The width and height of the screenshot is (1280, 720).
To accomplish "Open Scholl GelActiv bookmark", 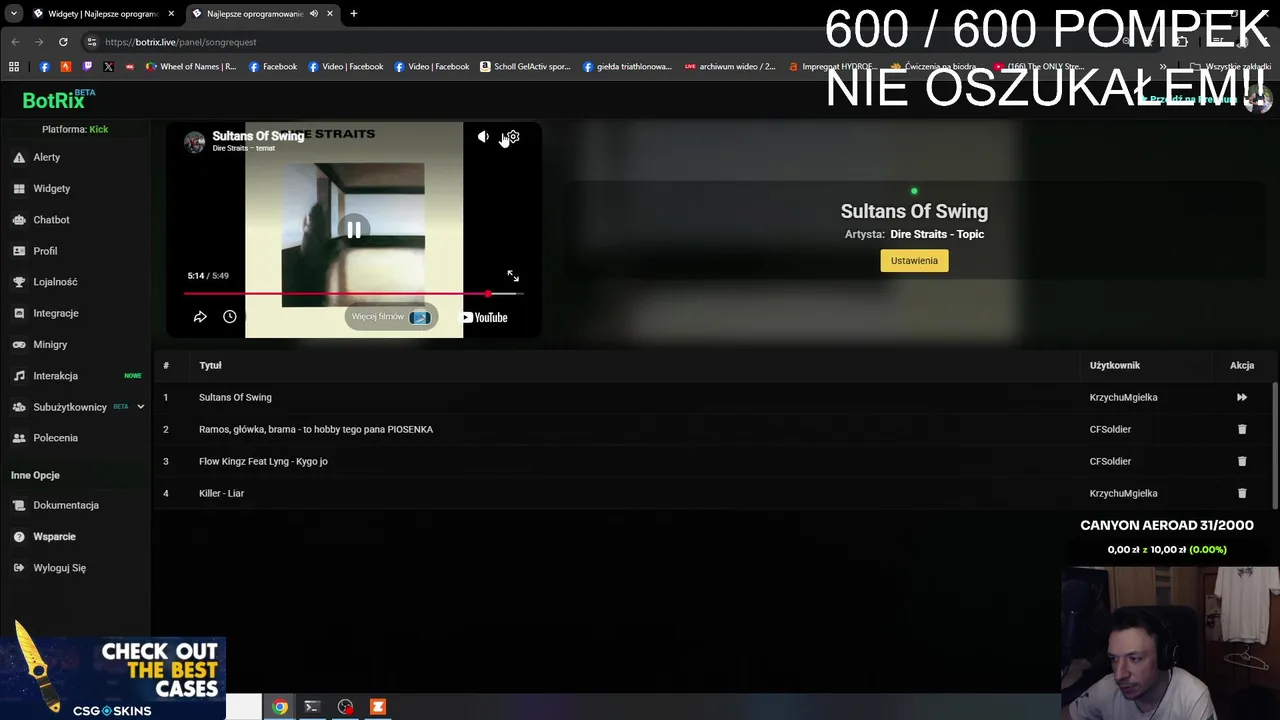I will point(525,67).
